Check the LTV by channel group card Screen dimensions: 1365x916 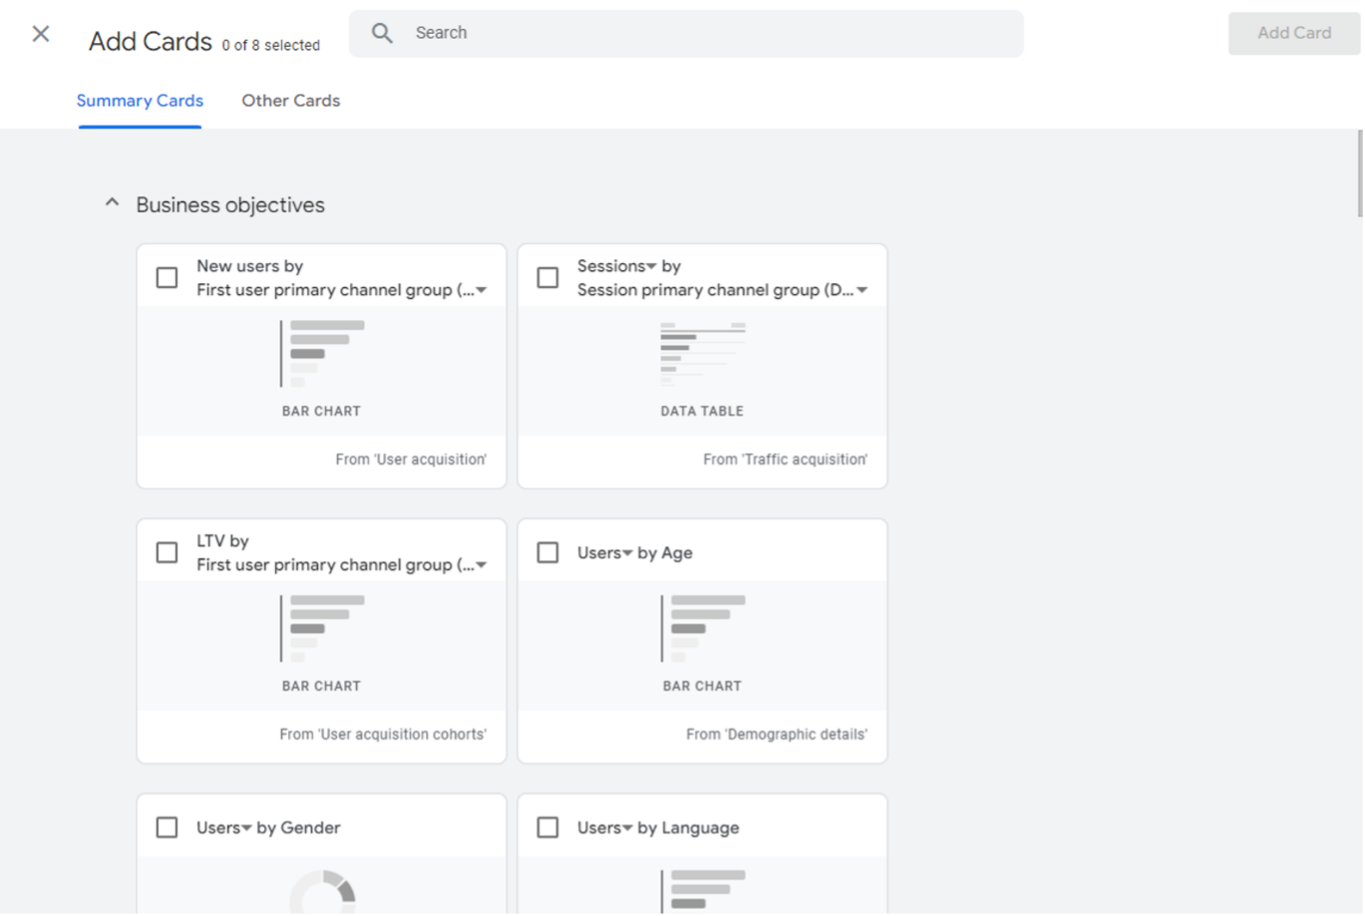click(167, 552)
